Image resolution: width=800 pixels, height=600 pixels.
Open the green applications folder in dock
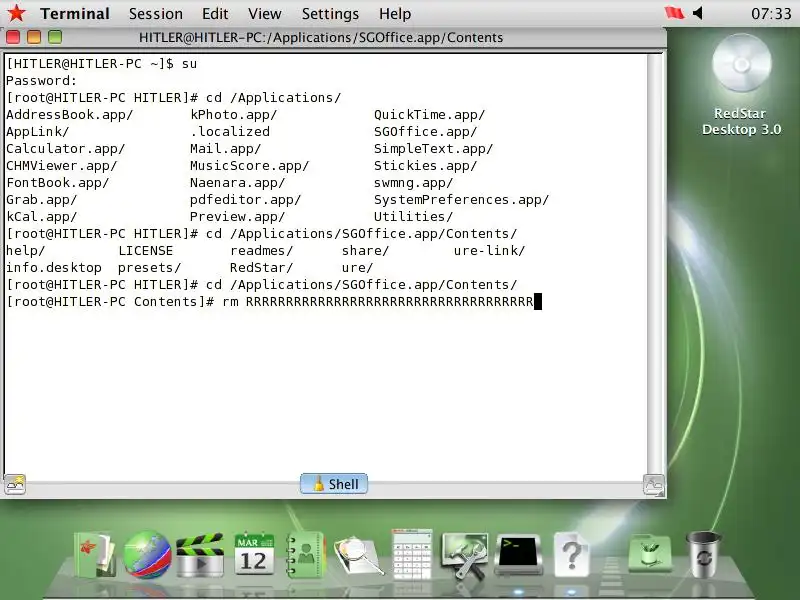coord(650,553)
